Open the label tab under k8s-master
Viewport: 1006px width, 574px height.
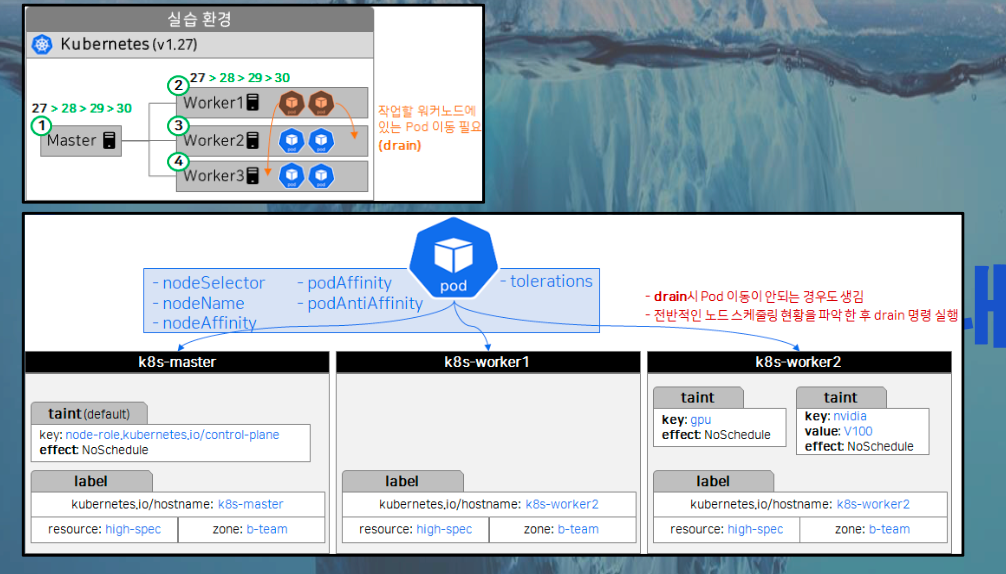tap(91, 481)
